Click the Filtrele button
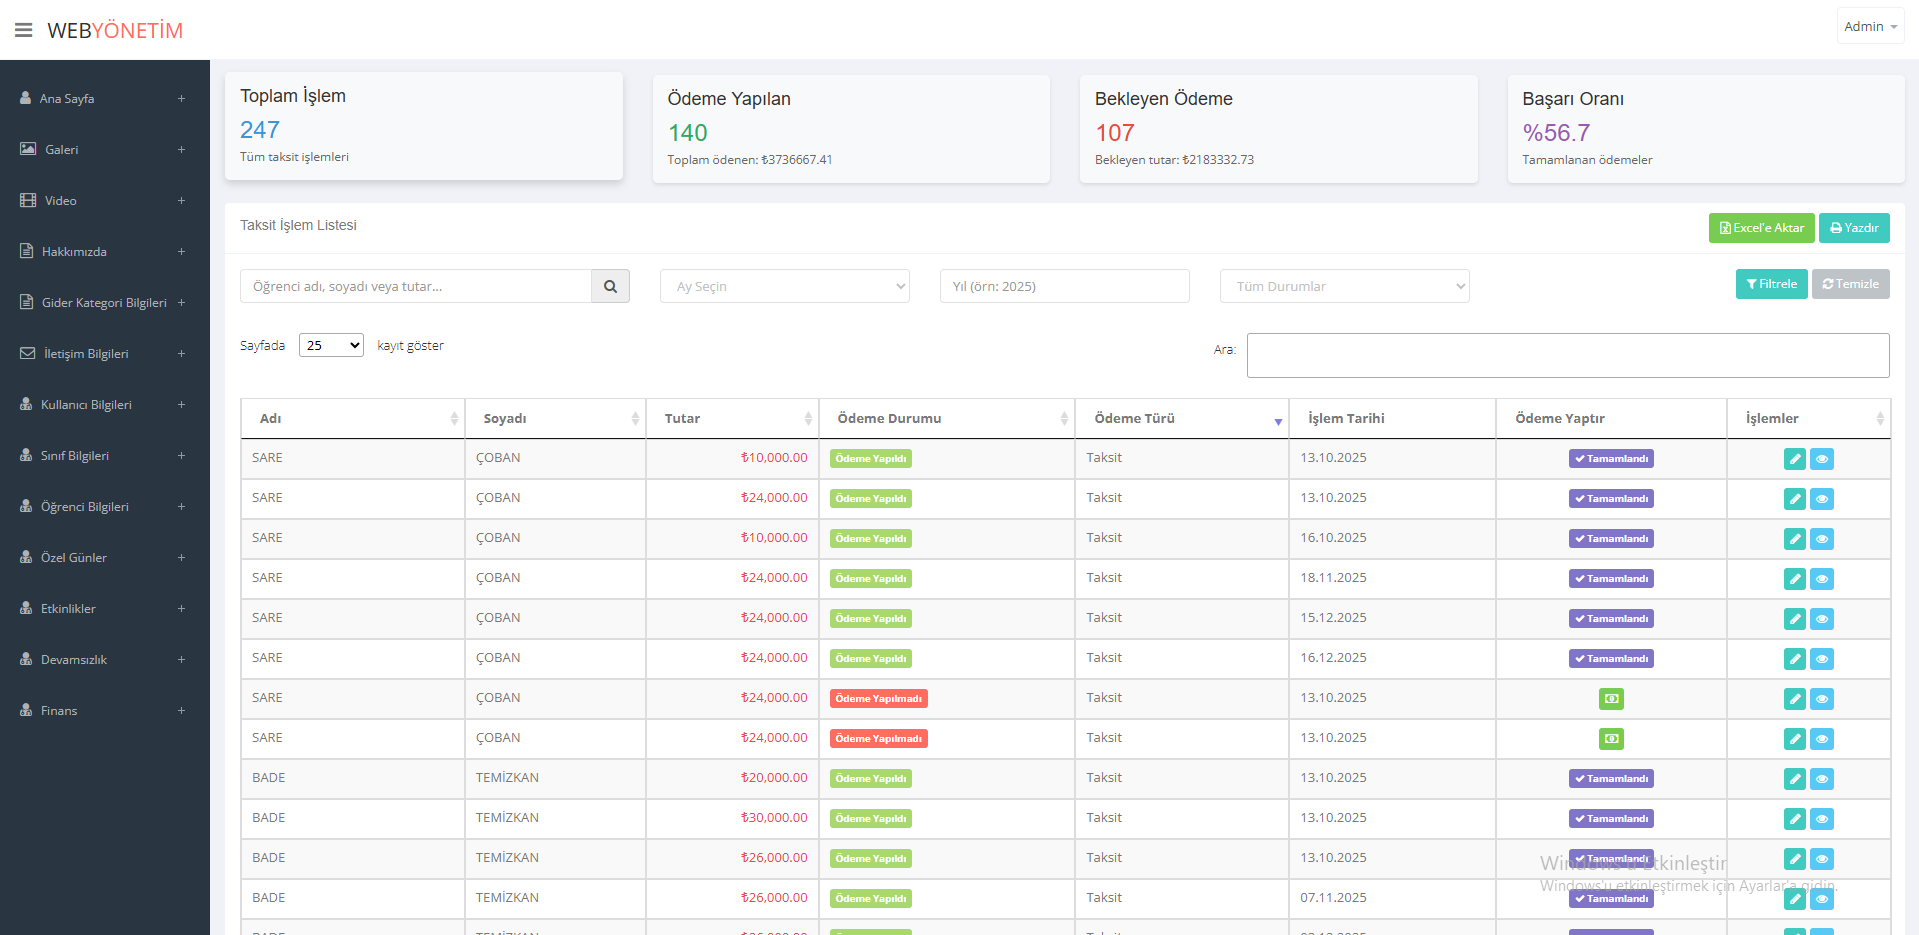Screen dimensions: 1919x935 coord(1771,284)
